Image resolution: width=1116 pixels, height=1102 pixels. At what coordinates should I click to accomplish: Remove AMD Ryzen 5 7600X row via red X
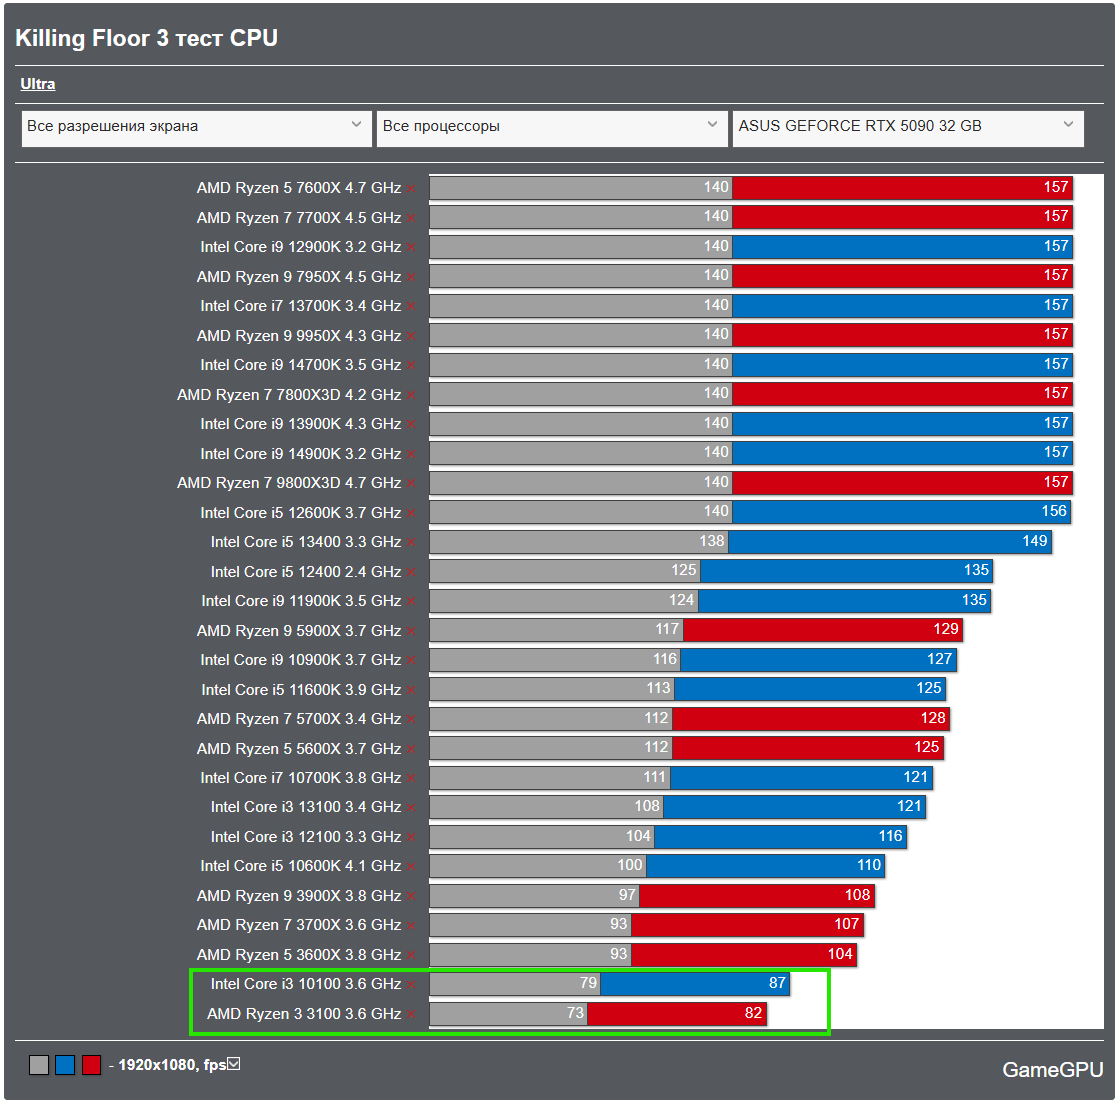(x=411, y=189)
